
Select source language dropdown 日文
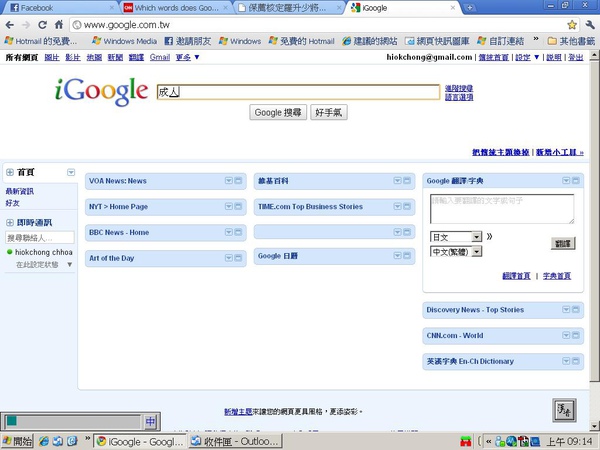pyautogui.click(x=456, y=237)
